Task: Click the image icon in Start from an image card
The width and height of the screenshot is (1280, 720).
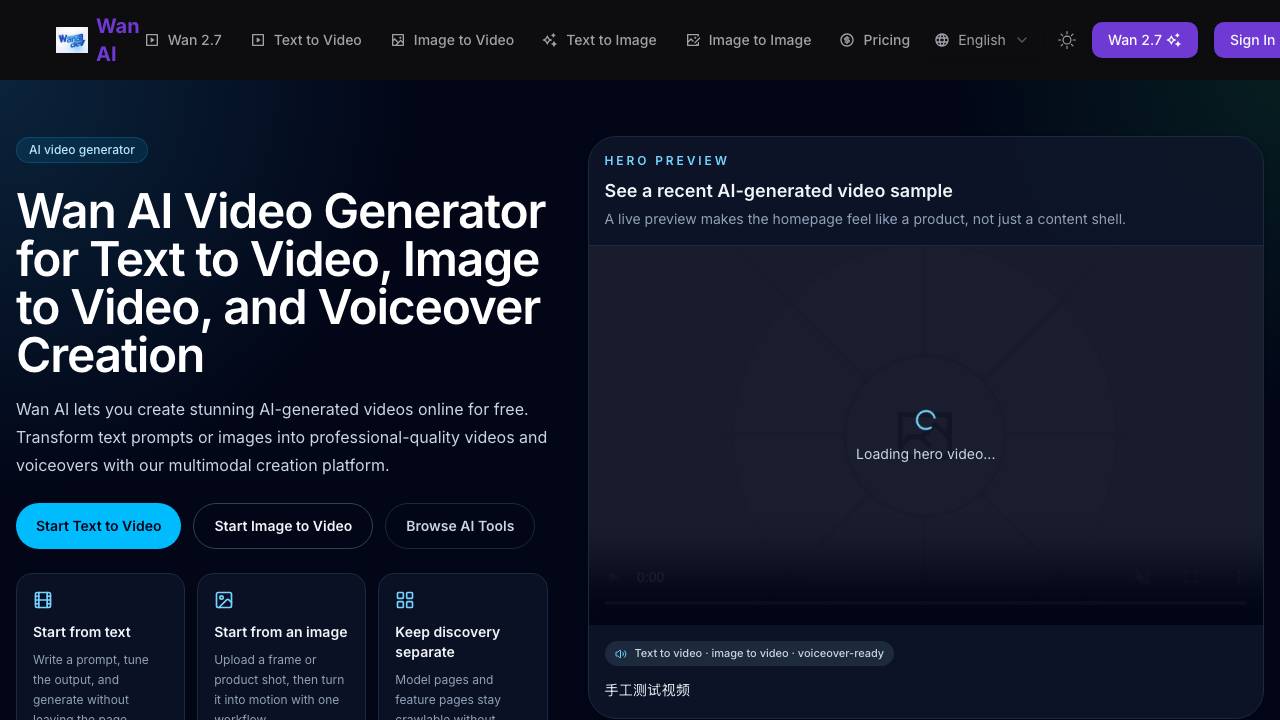Action: (224, 600)
